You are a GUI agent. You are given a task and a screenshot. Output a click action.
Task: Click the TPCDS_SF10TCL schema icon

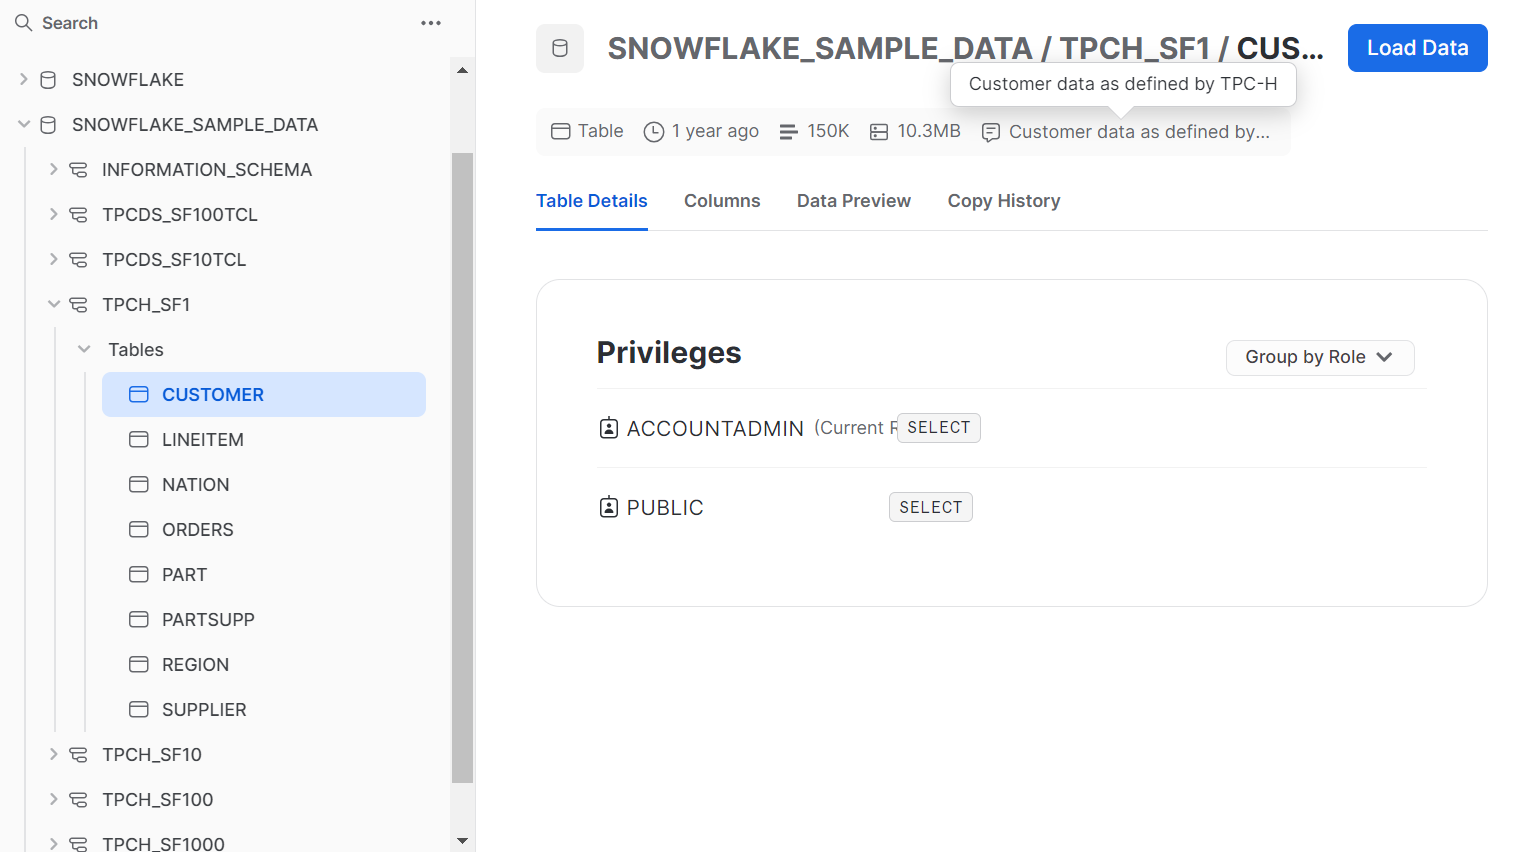78,260
